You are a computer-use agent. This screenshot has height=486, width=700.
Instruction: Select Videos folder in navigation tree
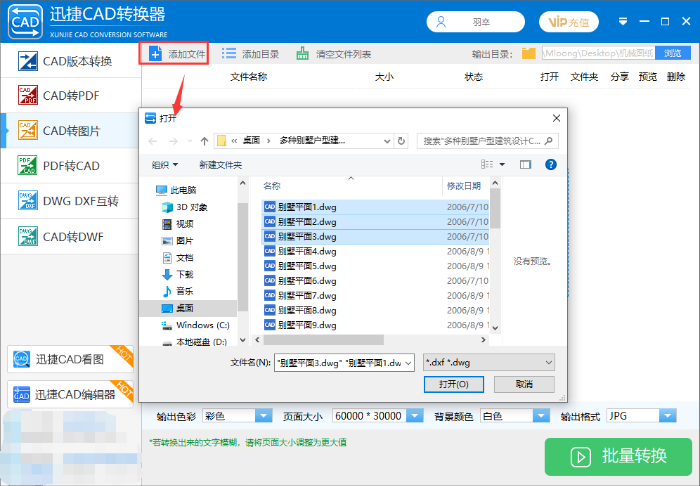click(178, 224)
